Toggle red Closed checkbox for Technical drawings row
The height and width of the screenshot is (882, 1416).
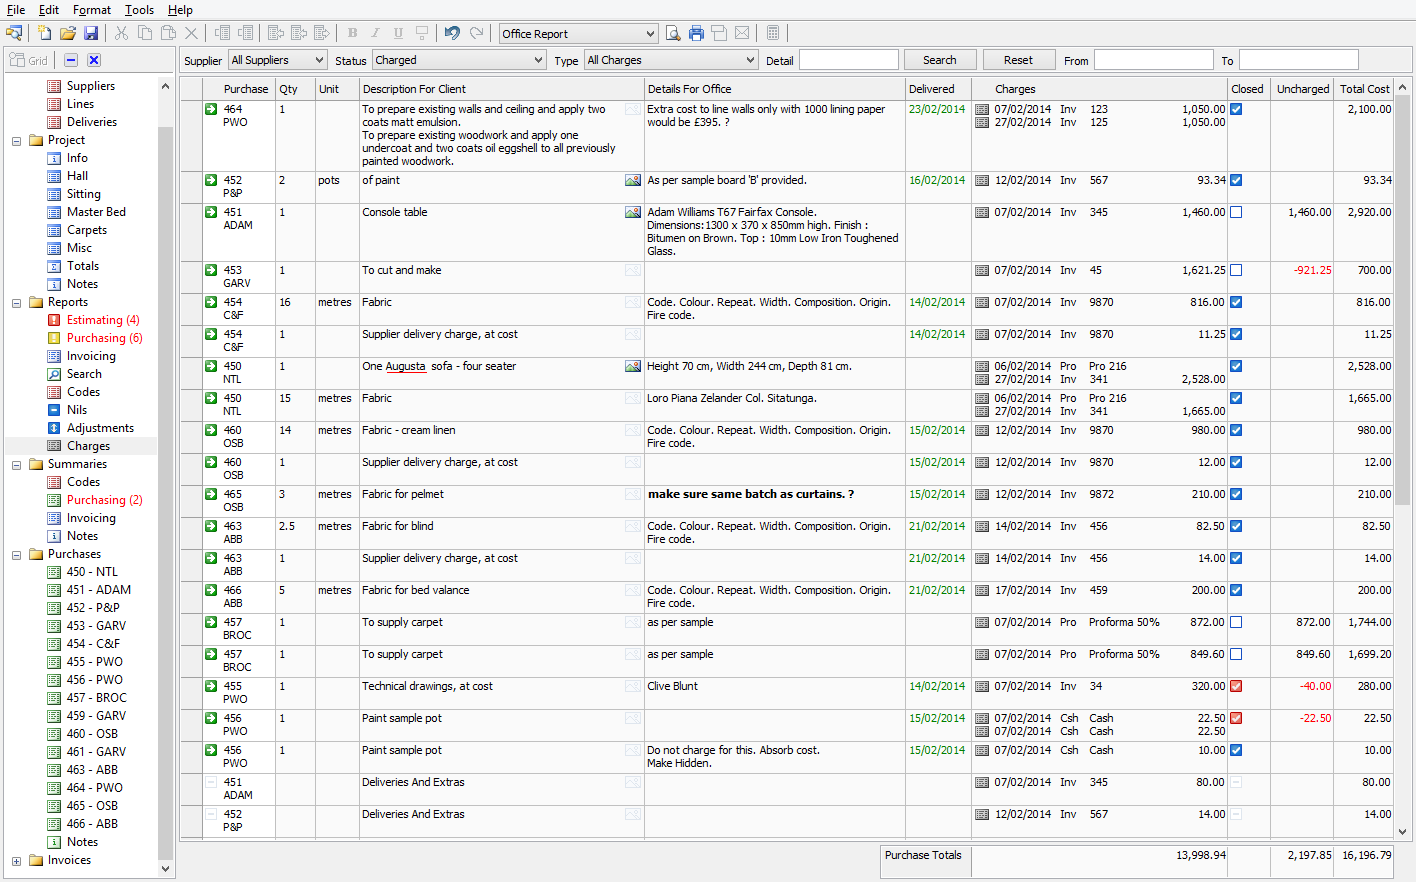(x=1236, y=686)
